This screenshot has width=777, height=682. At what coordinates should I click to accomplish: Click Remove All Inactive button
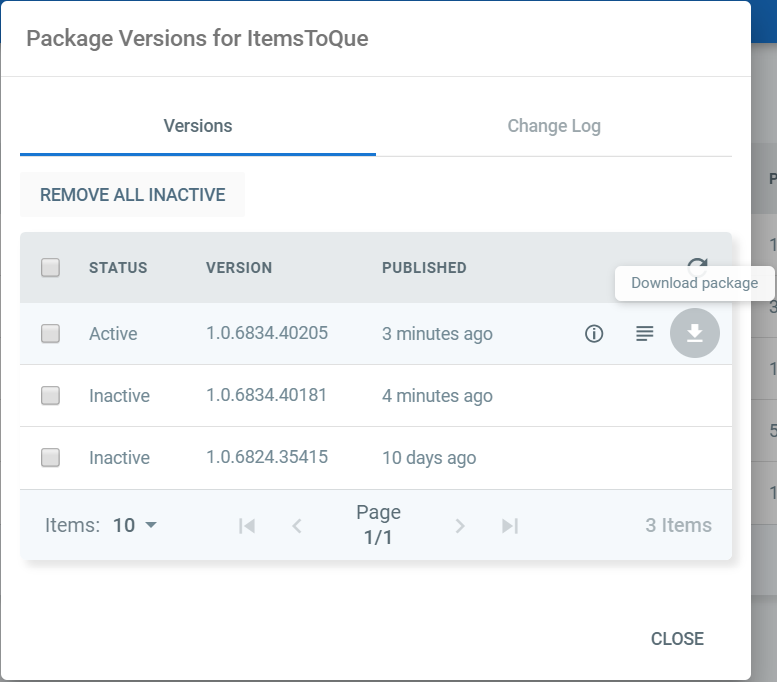point(132,194)
